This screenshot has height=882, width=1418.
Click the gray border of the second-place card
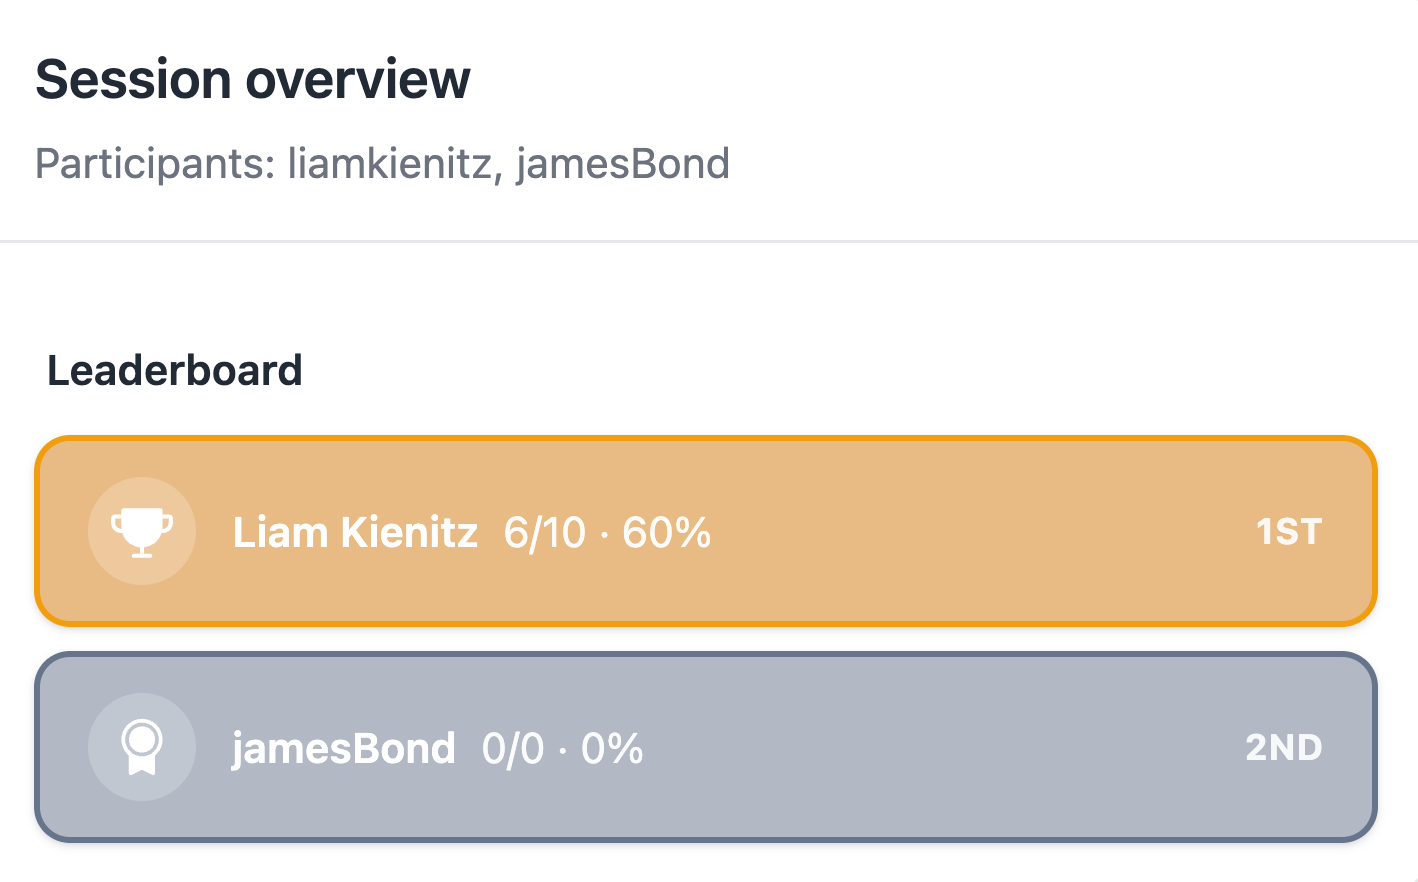point(706,655)
